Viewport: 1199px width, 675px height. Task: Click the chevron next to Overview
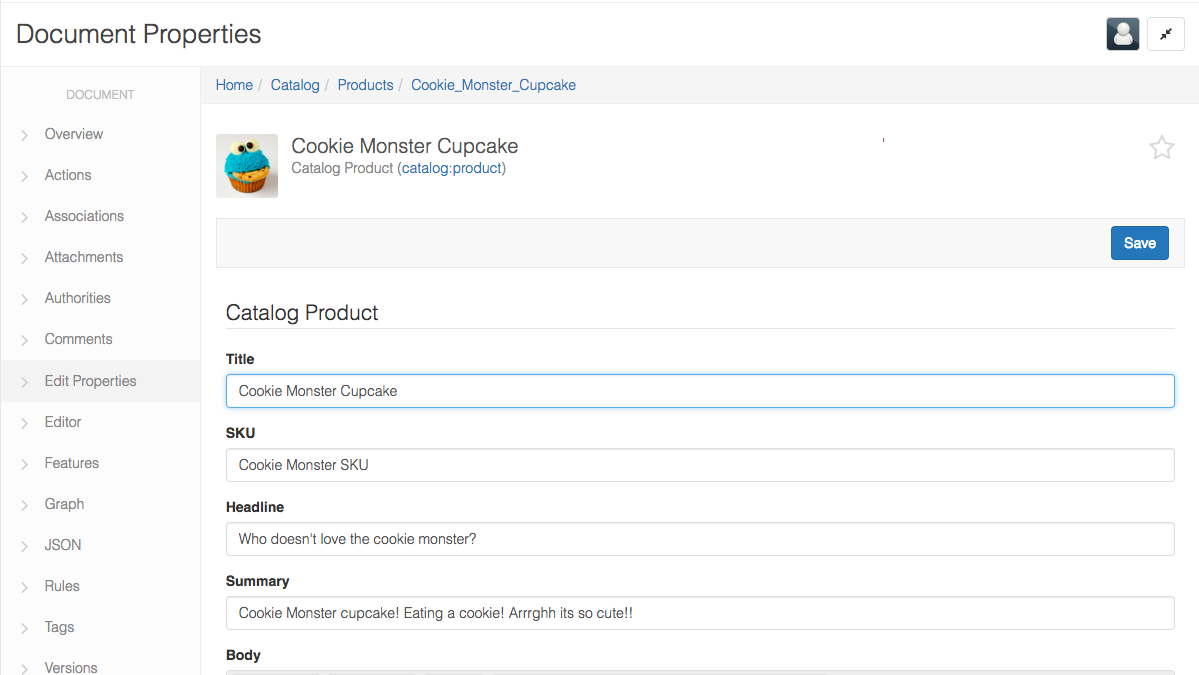(x=24, y=135)
